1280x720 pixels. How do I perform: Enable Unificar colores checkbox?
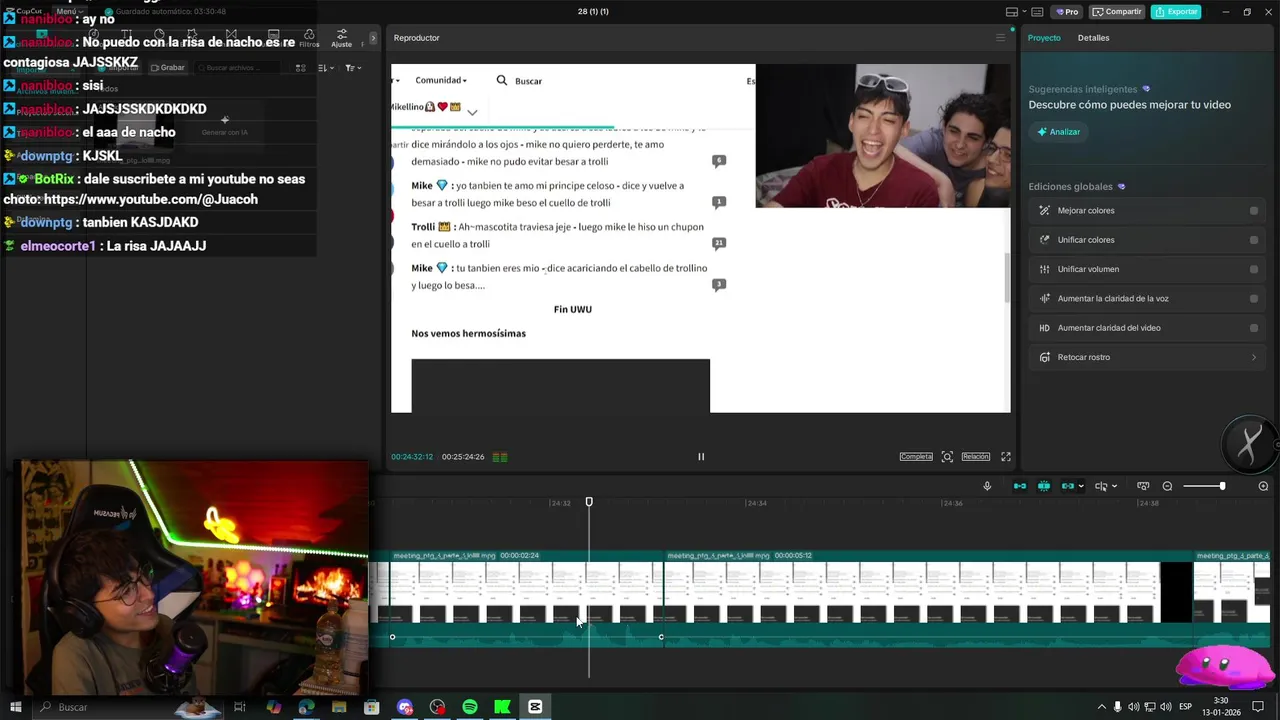1254,240
